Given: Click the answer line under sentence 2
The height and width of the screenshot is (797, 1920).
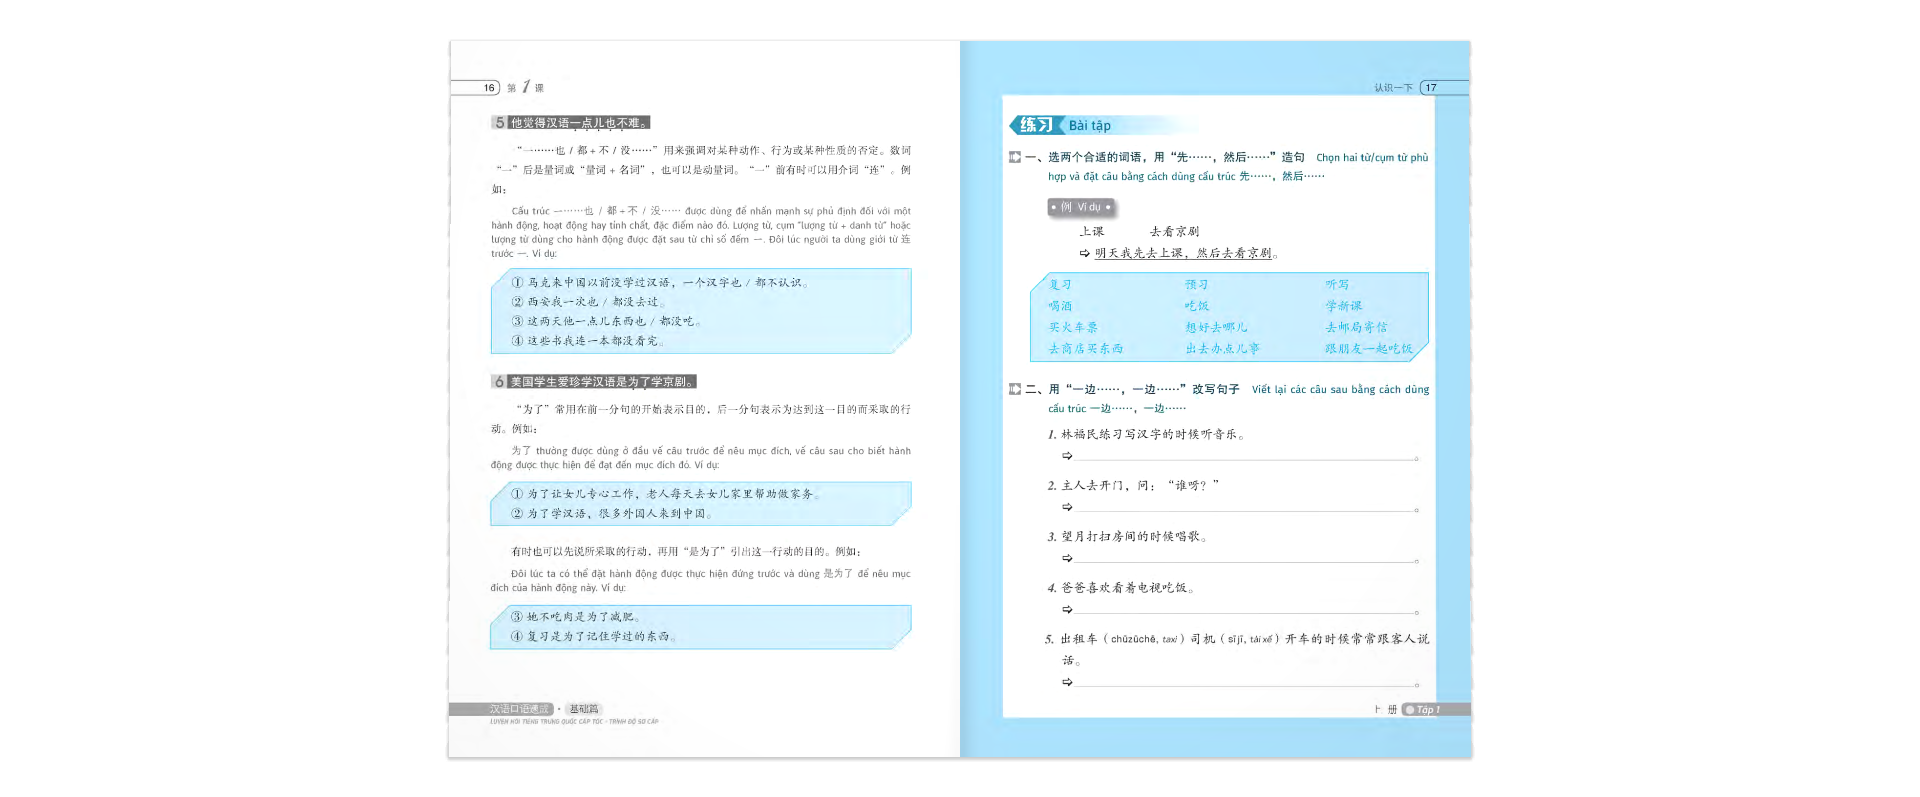Looking at the screenshot, I should click(x=1245, y=508).
